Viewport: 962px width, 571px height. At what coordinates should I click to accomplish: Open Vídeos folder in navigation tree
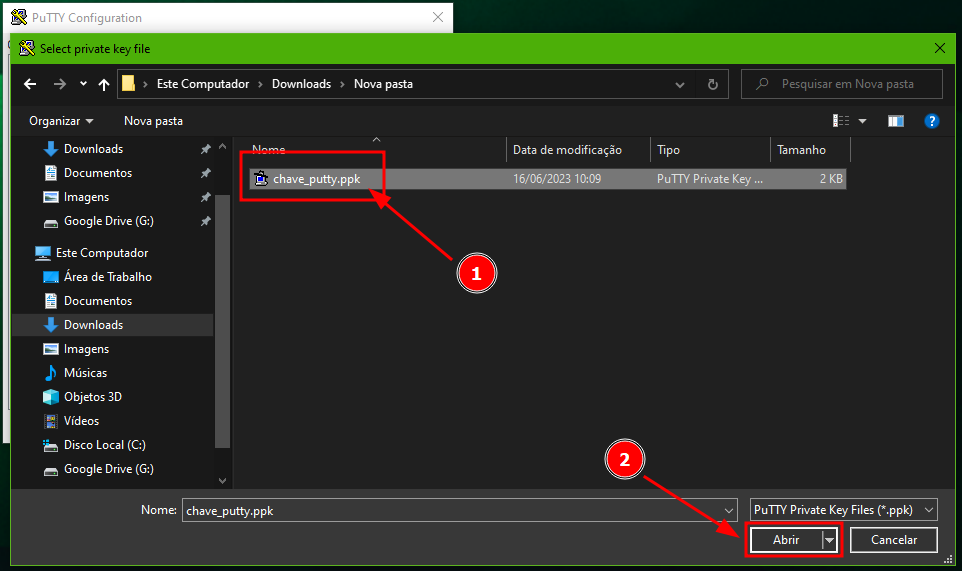click(x=81, y=421)
